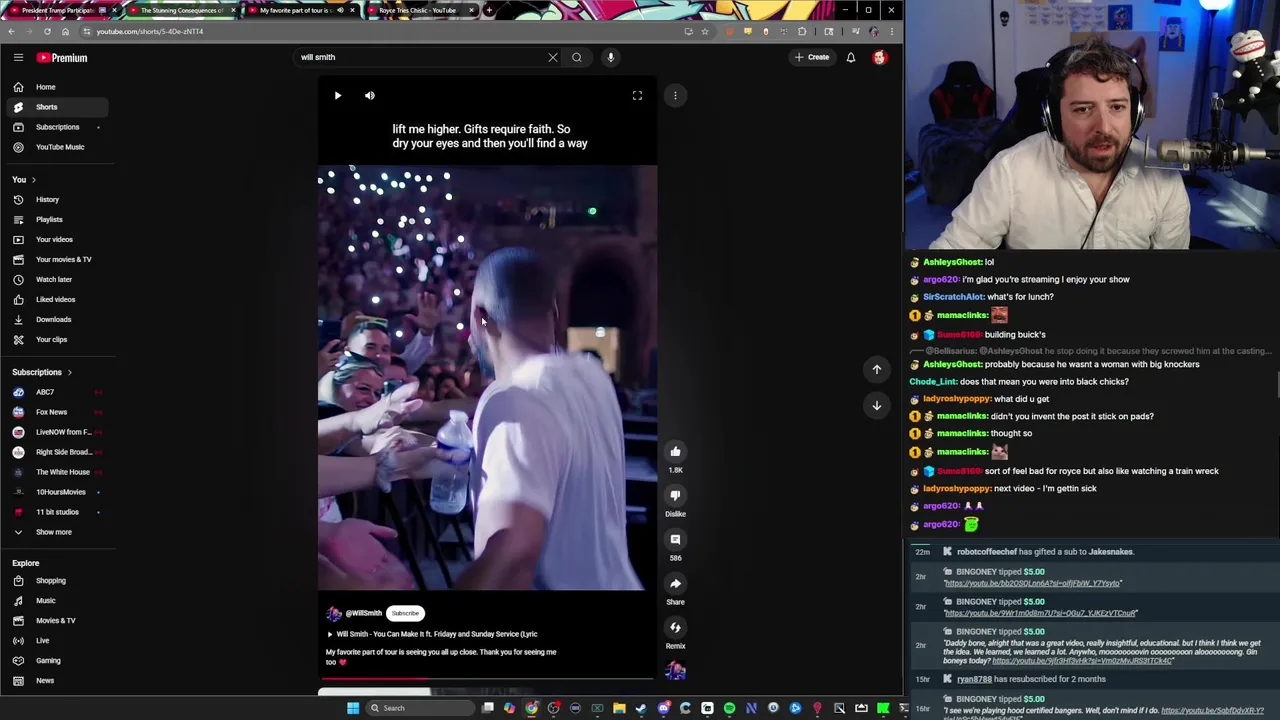Mute the Short's volume
1280x720 pixels.
point(370,96)
